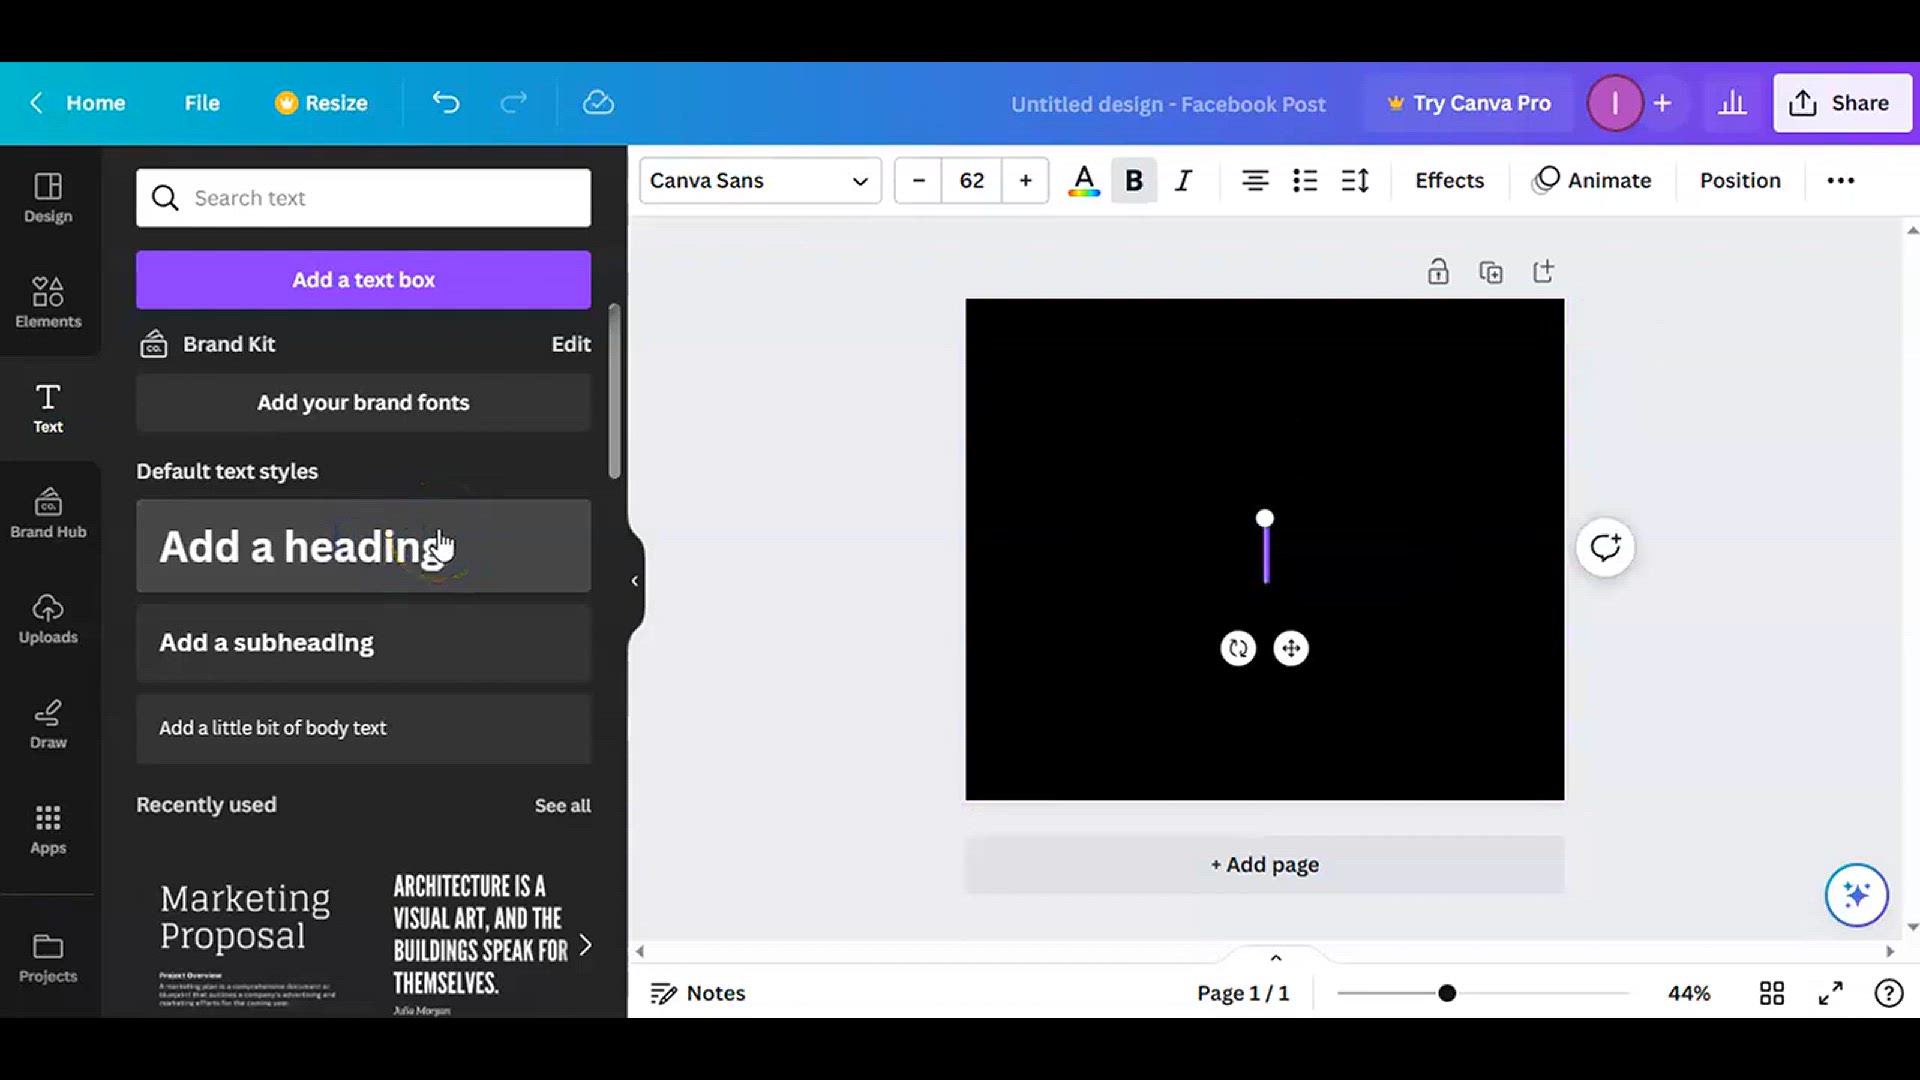Open the Canva Assistant sparkle button
Viewport: 1920px width, 1080px height.
click(x=1856, y=895)
